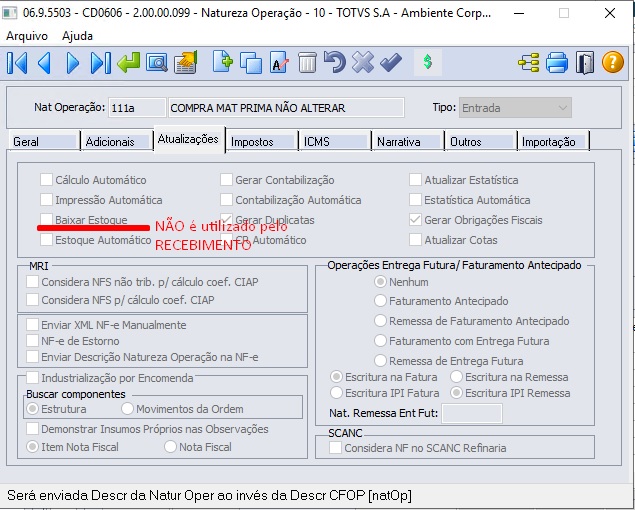Click the green go-to arrow icon
Screen dimensions: 635x510
(x=128, y=62)
